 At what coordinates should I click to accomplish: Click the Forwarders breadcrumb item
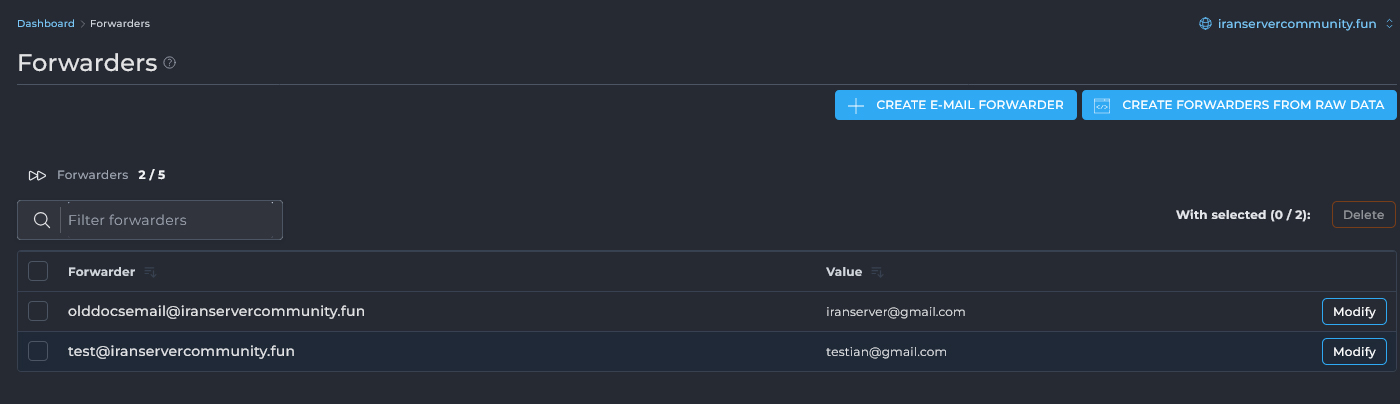(120, 23)
